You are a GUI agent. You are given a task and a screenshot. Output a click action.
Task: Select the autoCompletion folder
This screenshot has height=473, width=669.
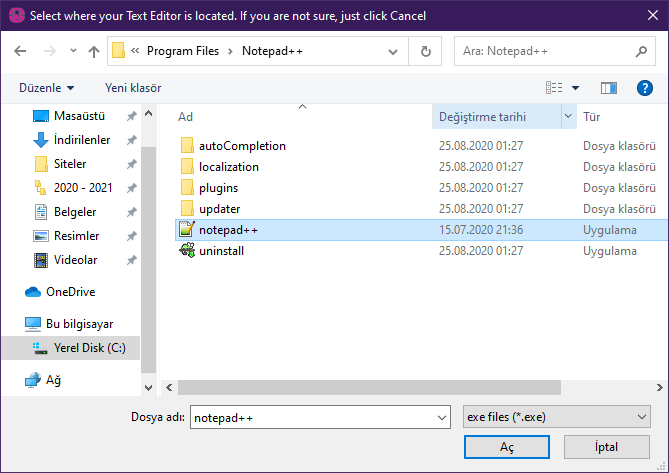[x=242, y=146]
